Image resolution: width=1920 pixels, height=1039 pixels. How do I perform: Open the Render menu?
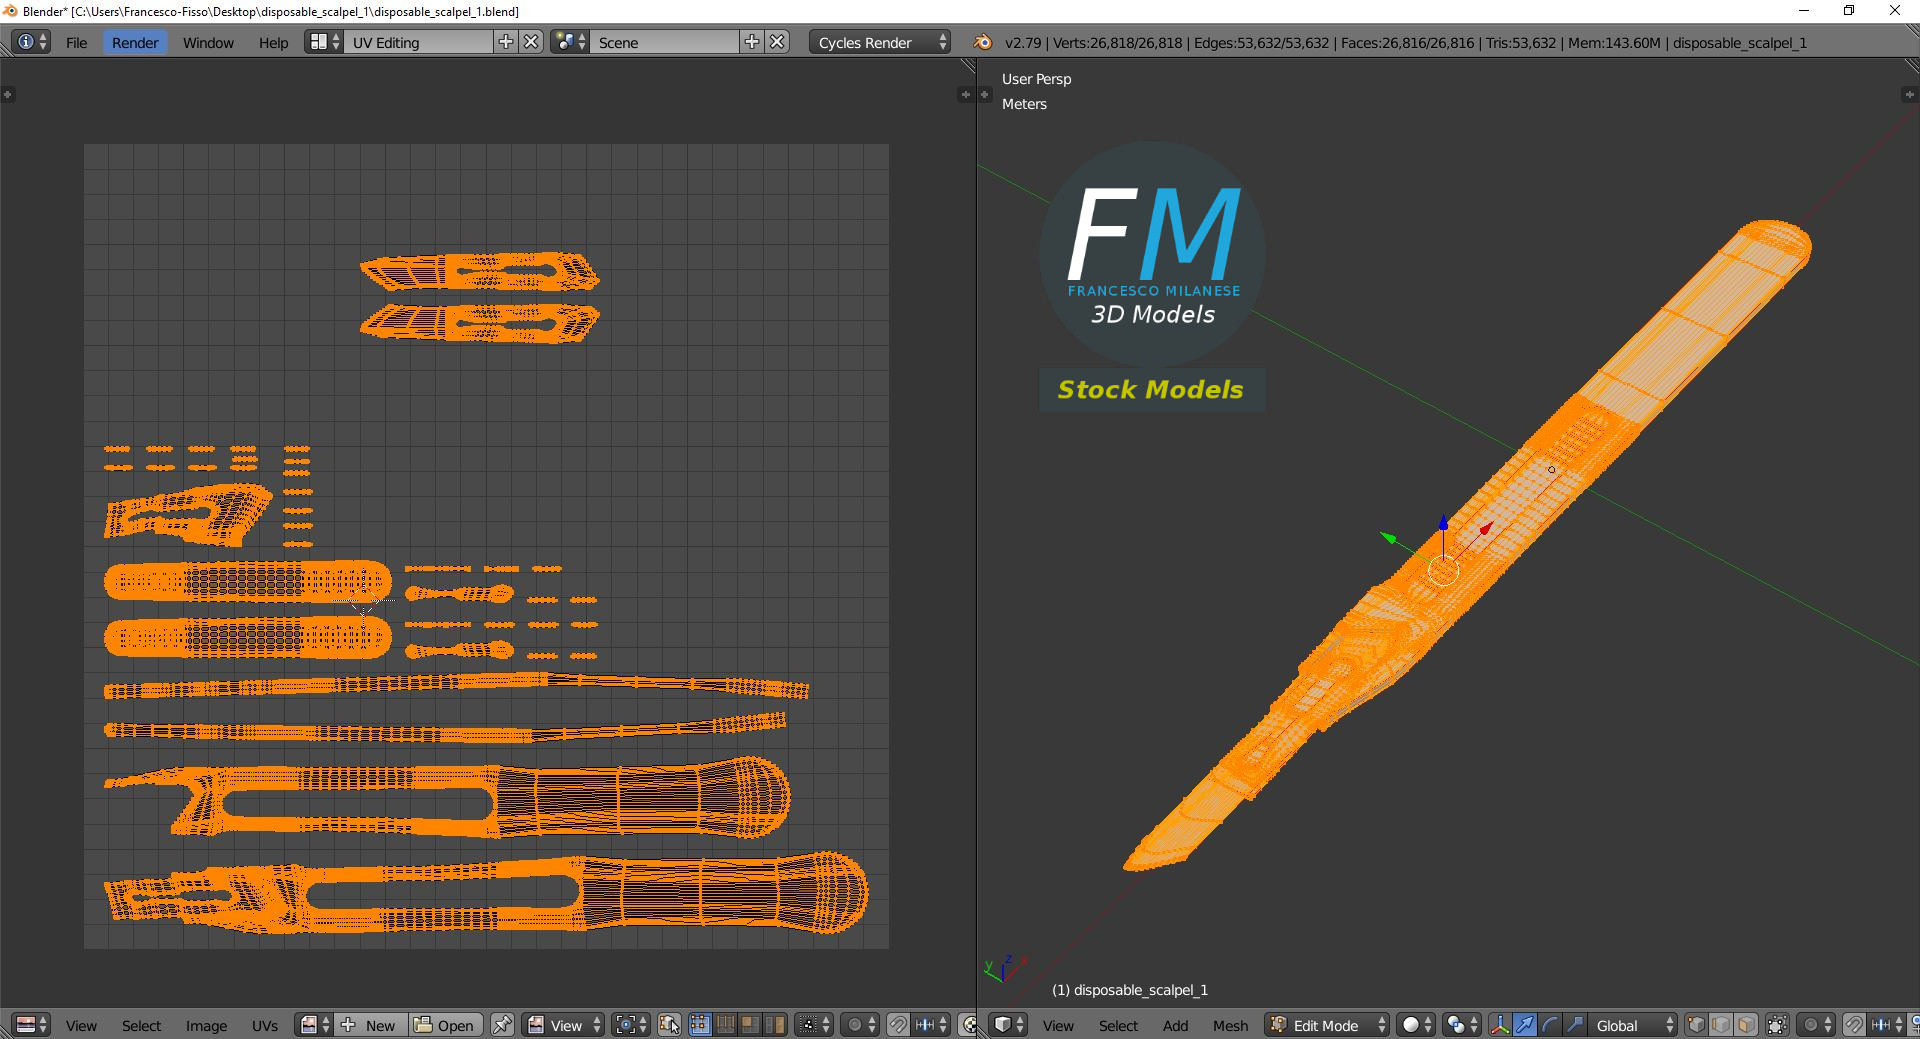pyautogui.click(x=135, y=42)
